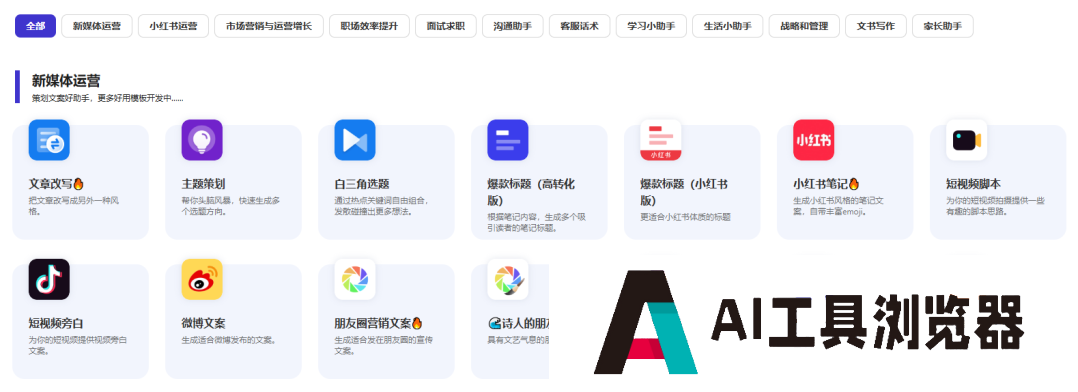Select the 职场效率提升 tab
1078x392 pixels.
point(369,26)
